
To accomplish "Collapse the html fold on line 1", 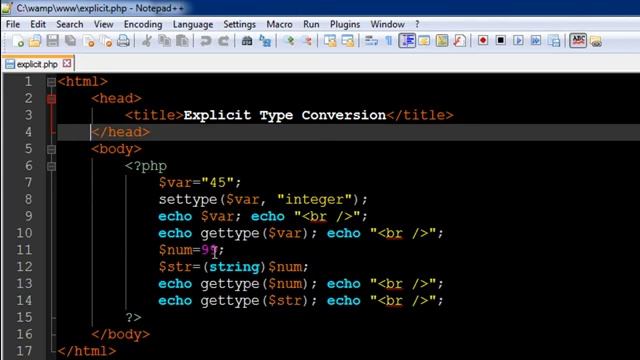I will point(51,82).
